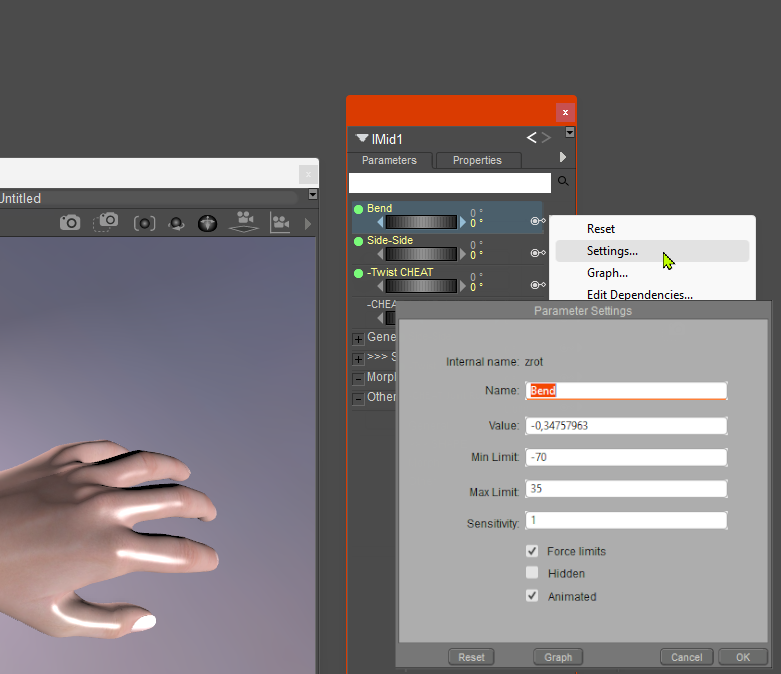Image resolution: width=781 pixels, height=674 pixels.
Task: Click the black trackball sphere icon
Action: point(207,223)
